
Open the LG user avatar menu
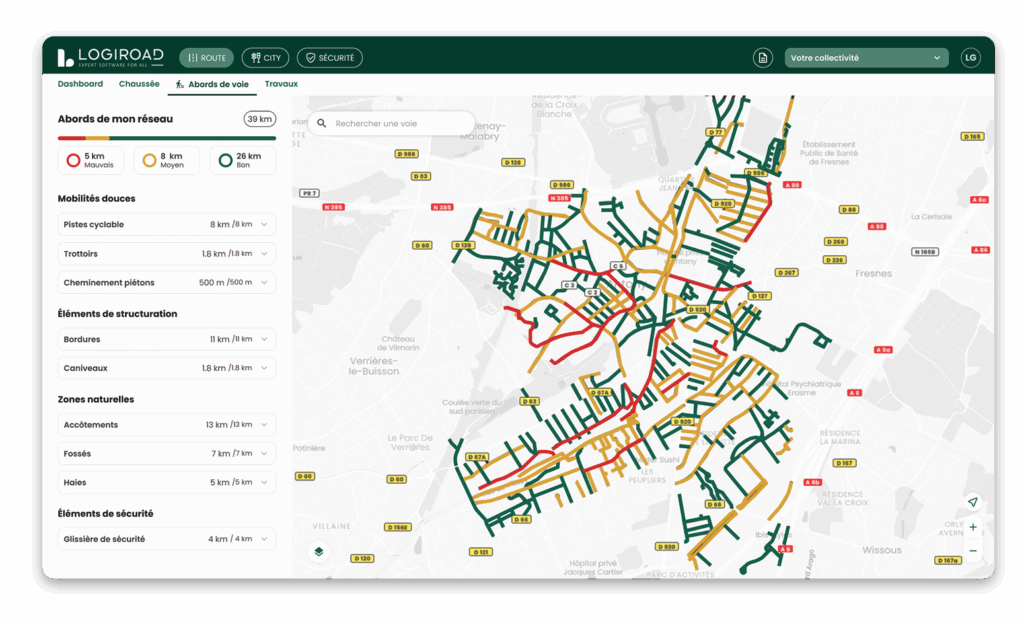coord(970,58)
